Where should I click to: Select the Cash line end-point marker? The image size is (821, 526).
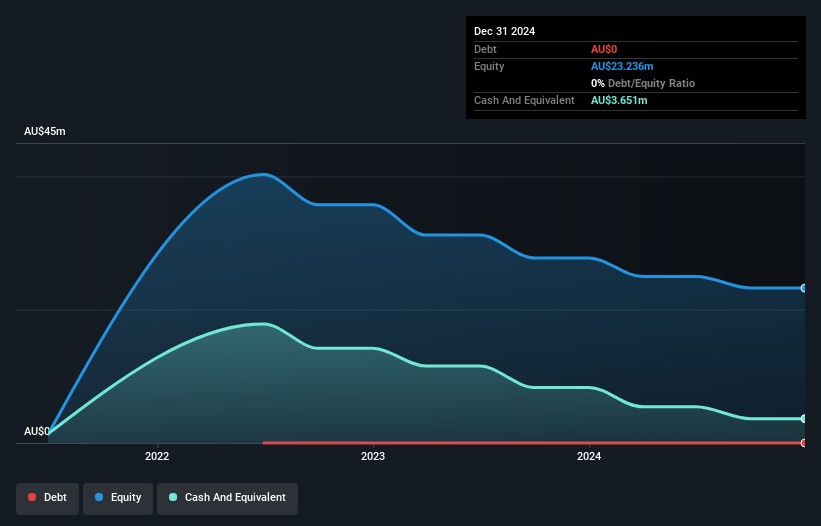(803, 418)
